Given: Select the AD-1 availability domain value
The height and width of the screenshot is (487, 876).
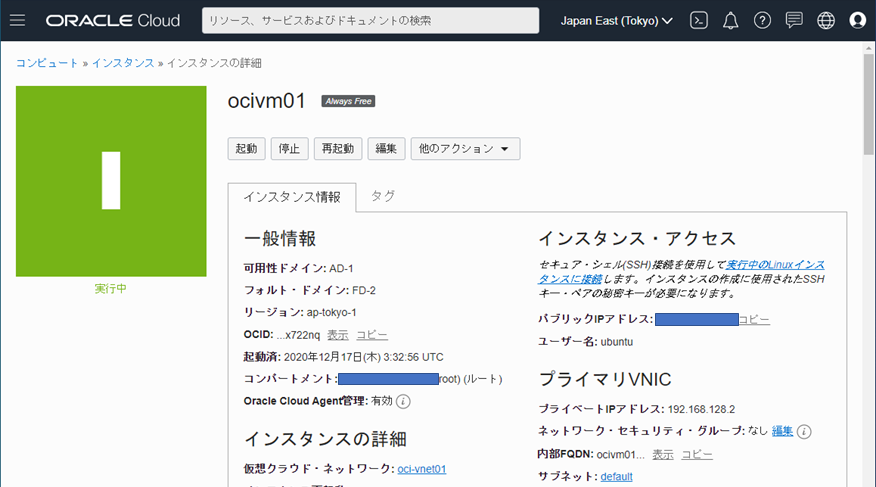Looking at the screenshot, I should pyautogui.click(x=341, y=269).
